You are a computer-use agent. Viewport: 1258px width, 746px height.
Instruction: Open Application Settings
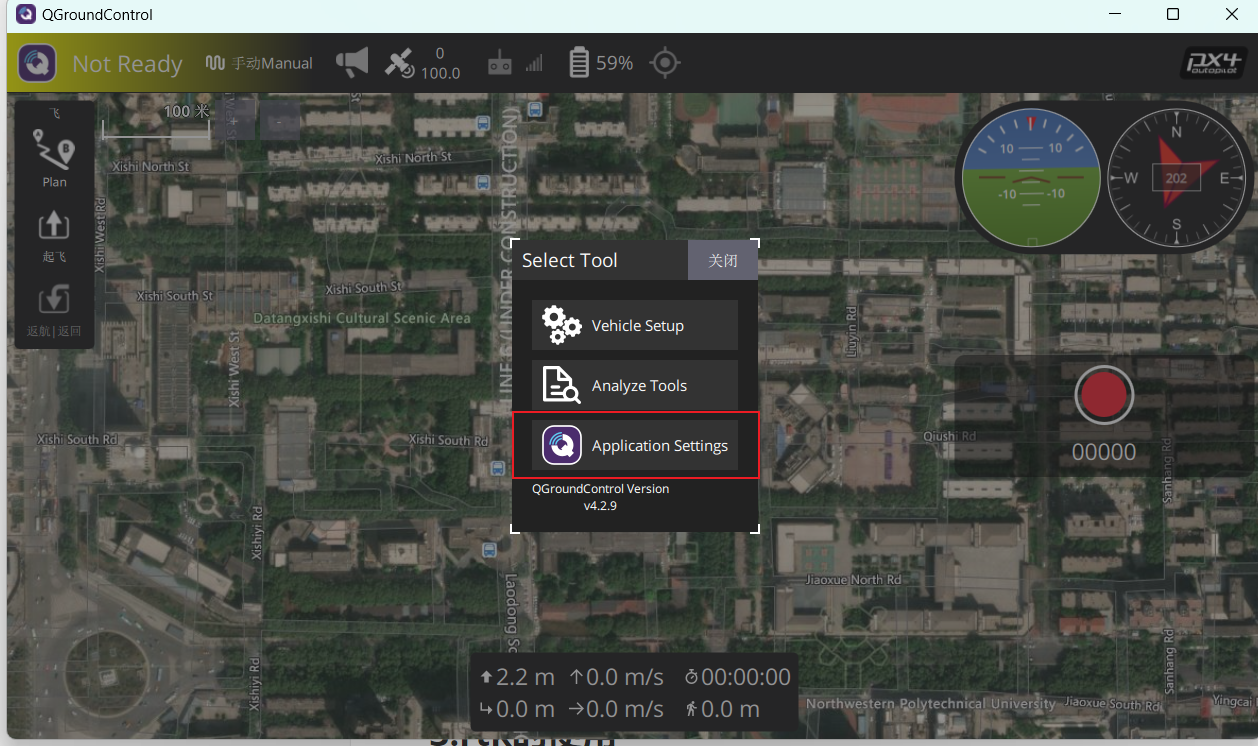635,445
